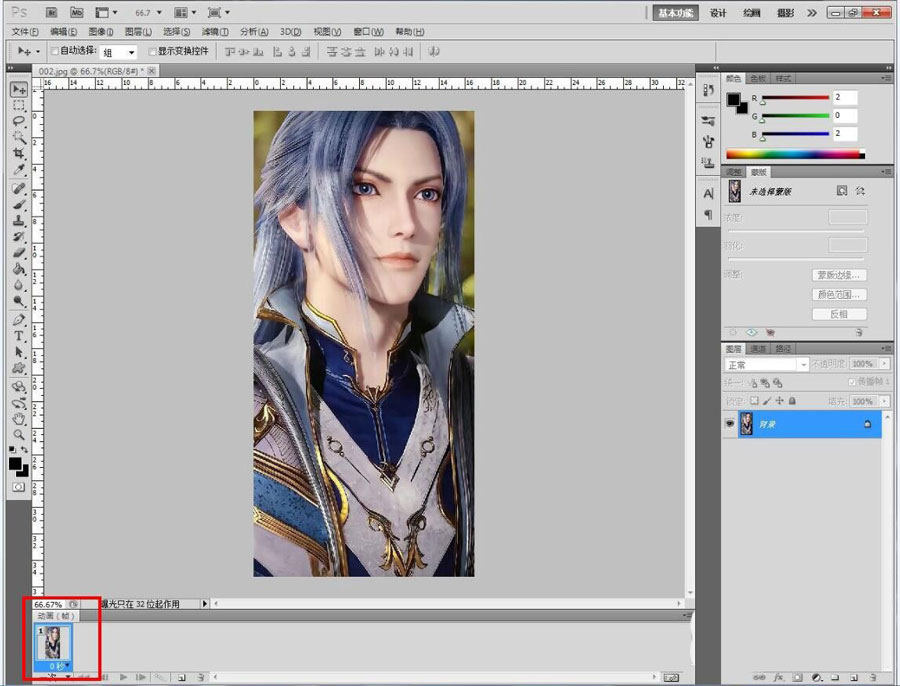Select the Zoom magnifier tool
Viewport: 900px width, 686px height.
tap(18, 435)
